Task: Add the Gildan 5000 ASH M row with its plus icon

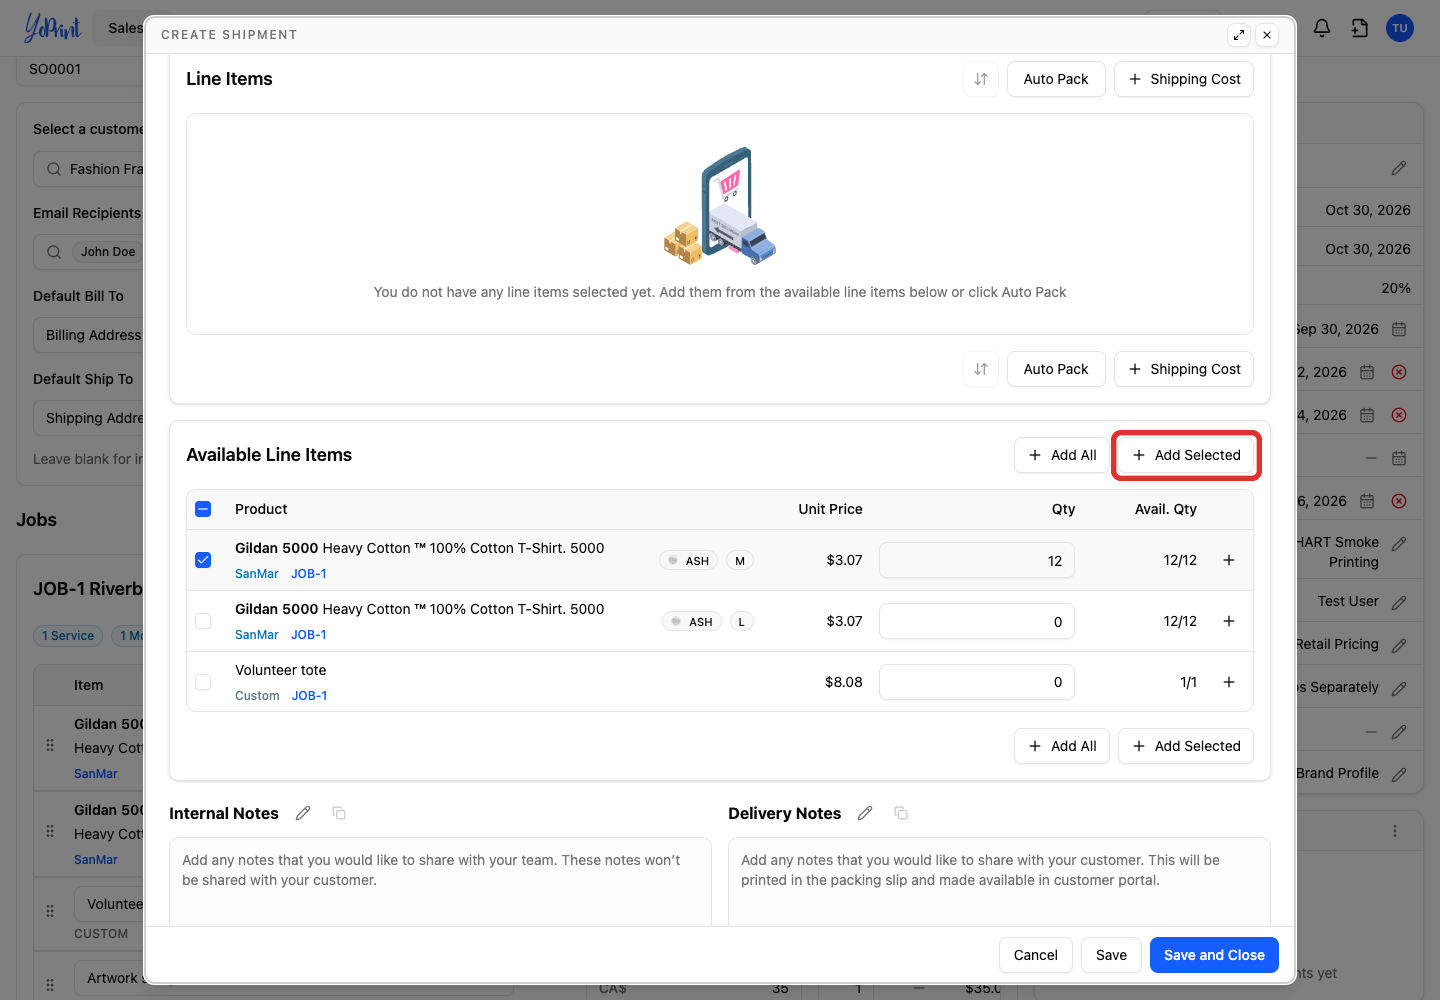Action: (1229, 560)
